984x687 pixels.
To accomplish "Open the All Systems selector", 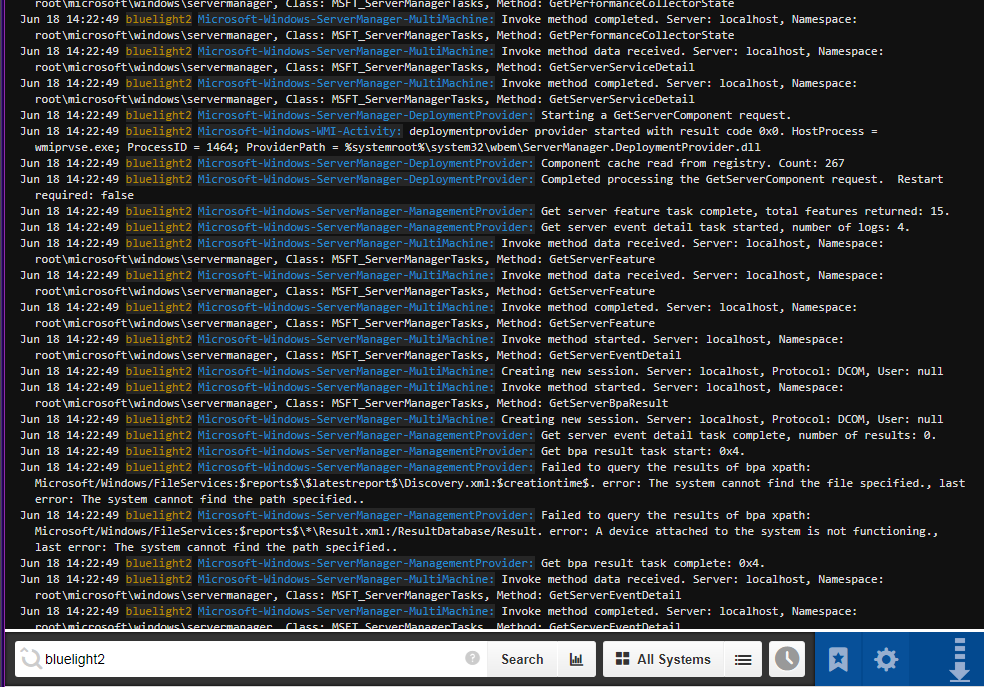I will (x=664, y=659).
